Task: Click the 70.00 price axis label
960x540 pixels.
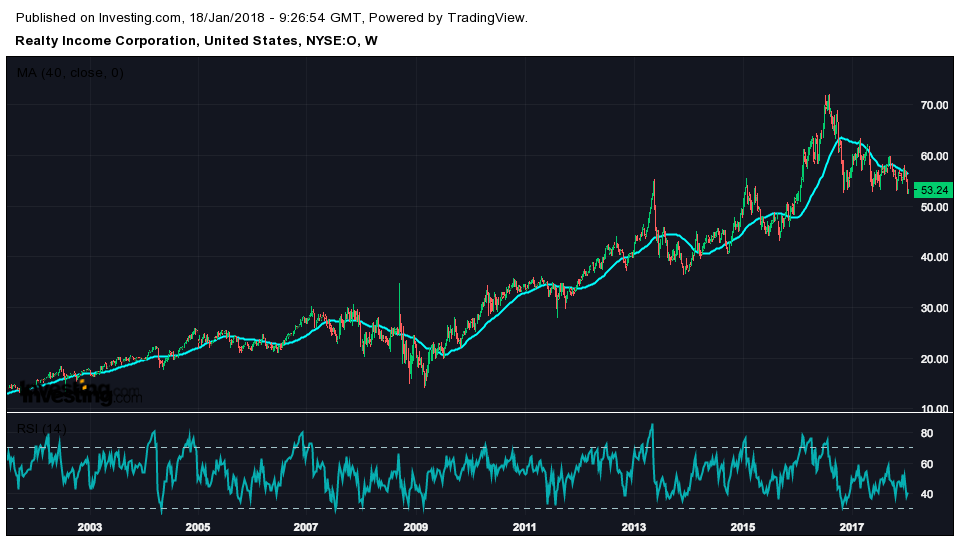Action: 934,105
